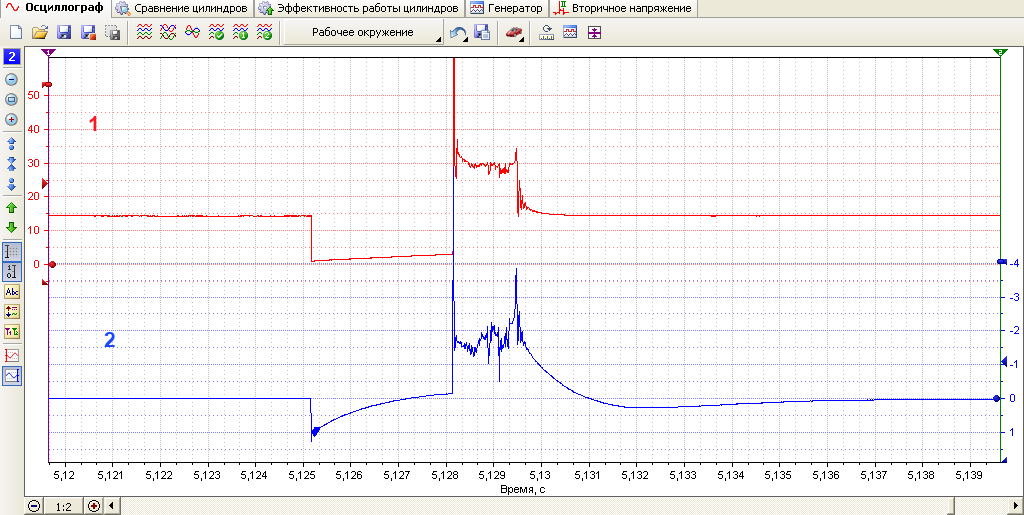Click the red channel label 1

(93, 124)
